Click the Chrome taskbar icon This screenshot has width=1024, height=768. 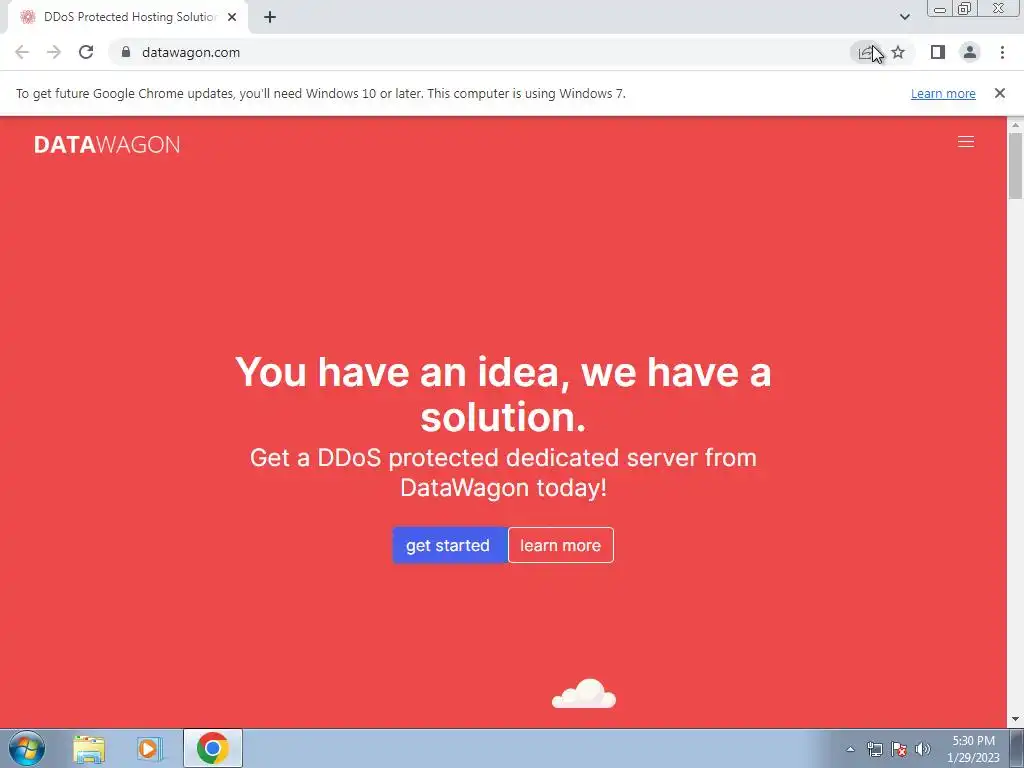(212, 748)
